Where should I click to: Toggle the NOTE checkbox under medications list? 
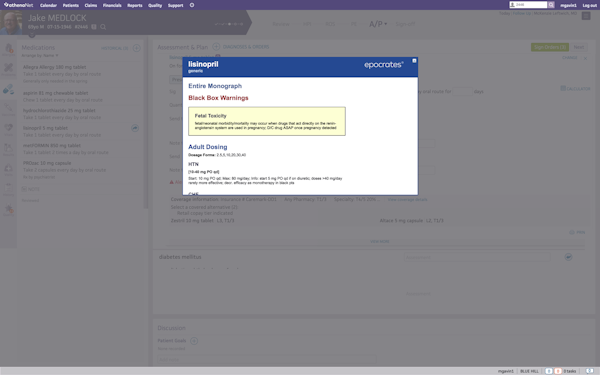tap(24, 189)
